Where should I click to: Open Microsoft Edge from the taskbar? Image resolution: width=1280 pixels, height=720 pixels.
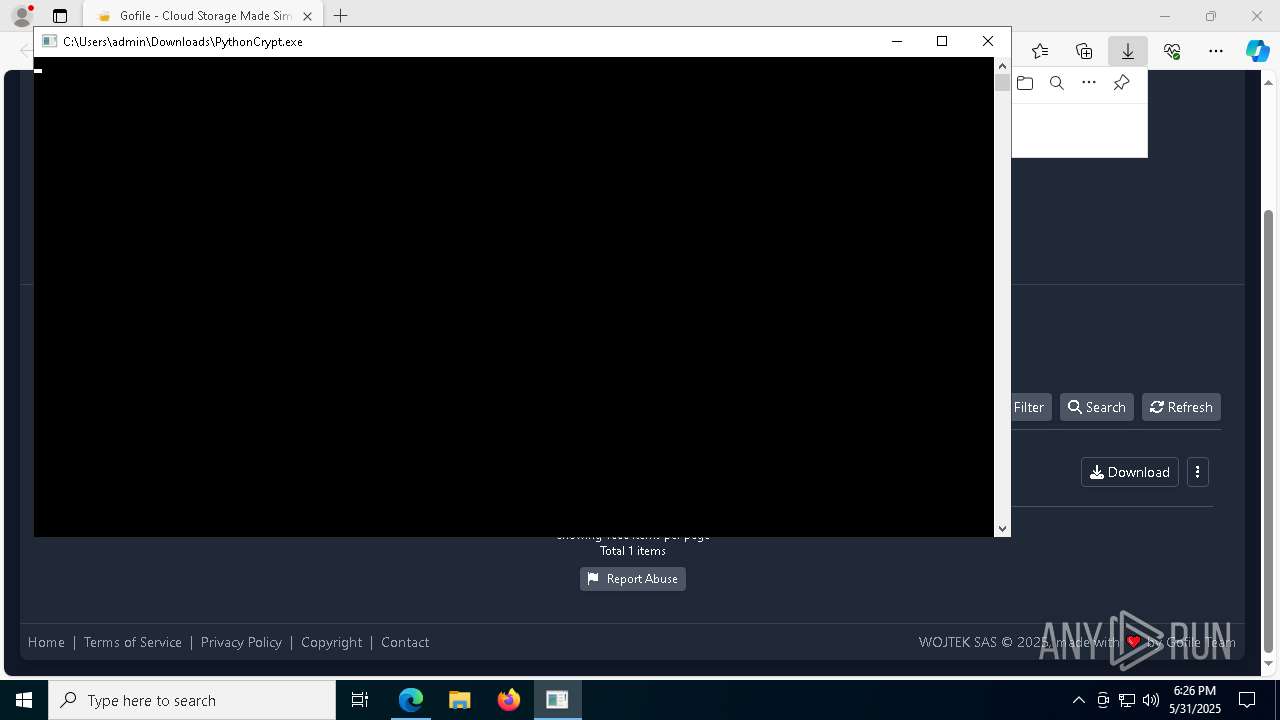411,700
